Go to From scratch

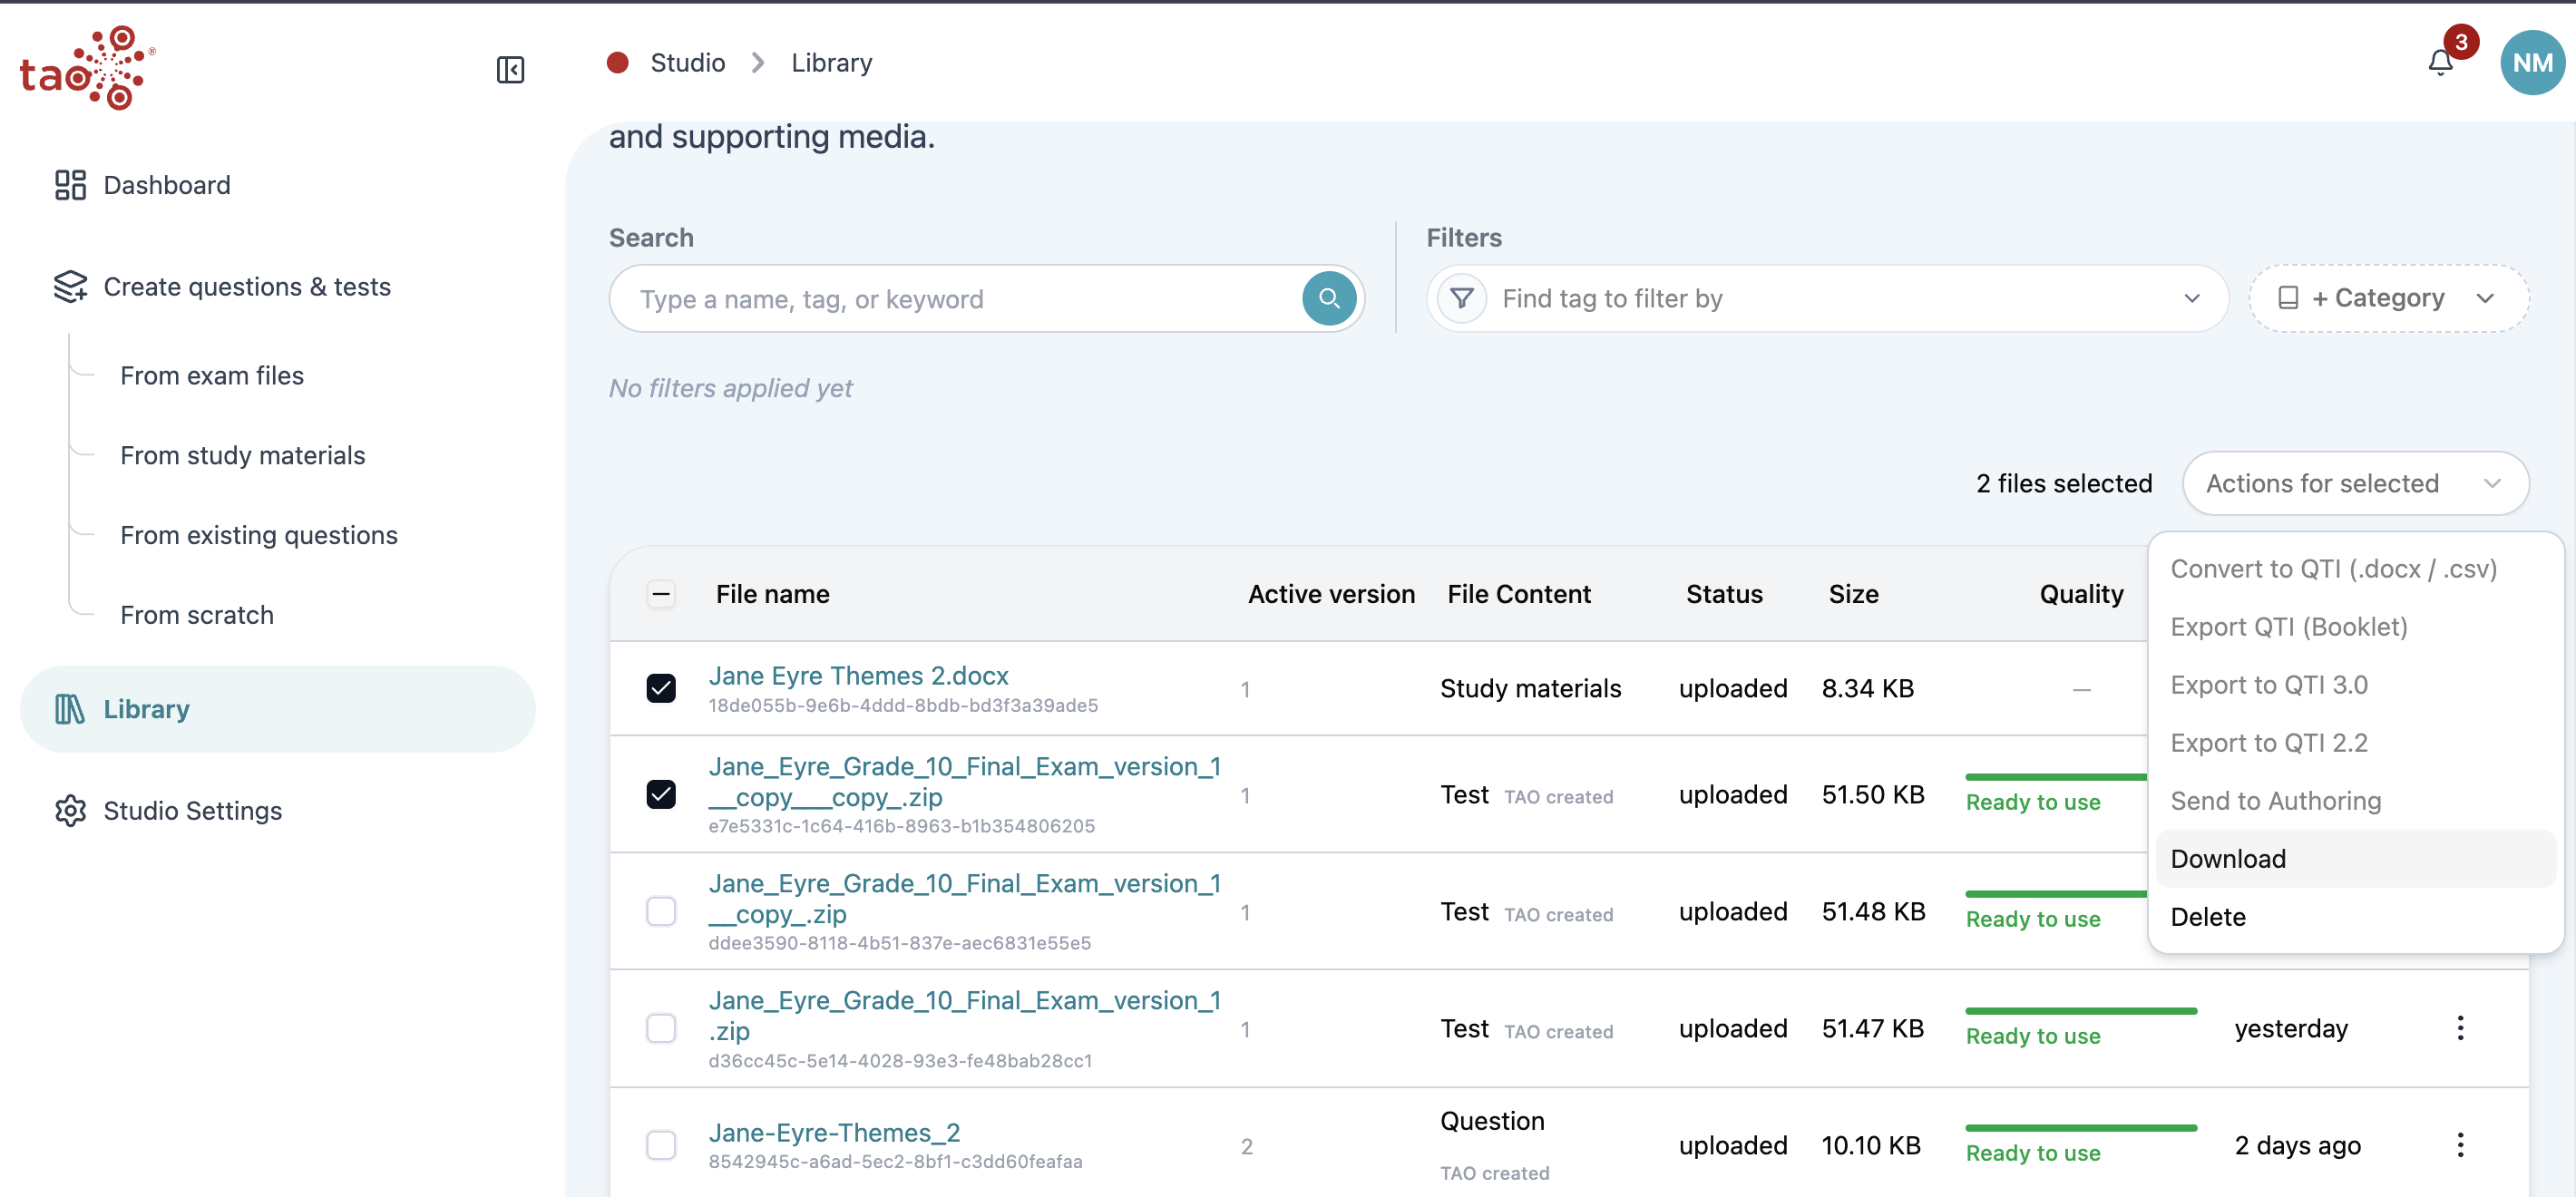[x=197, y=616]
